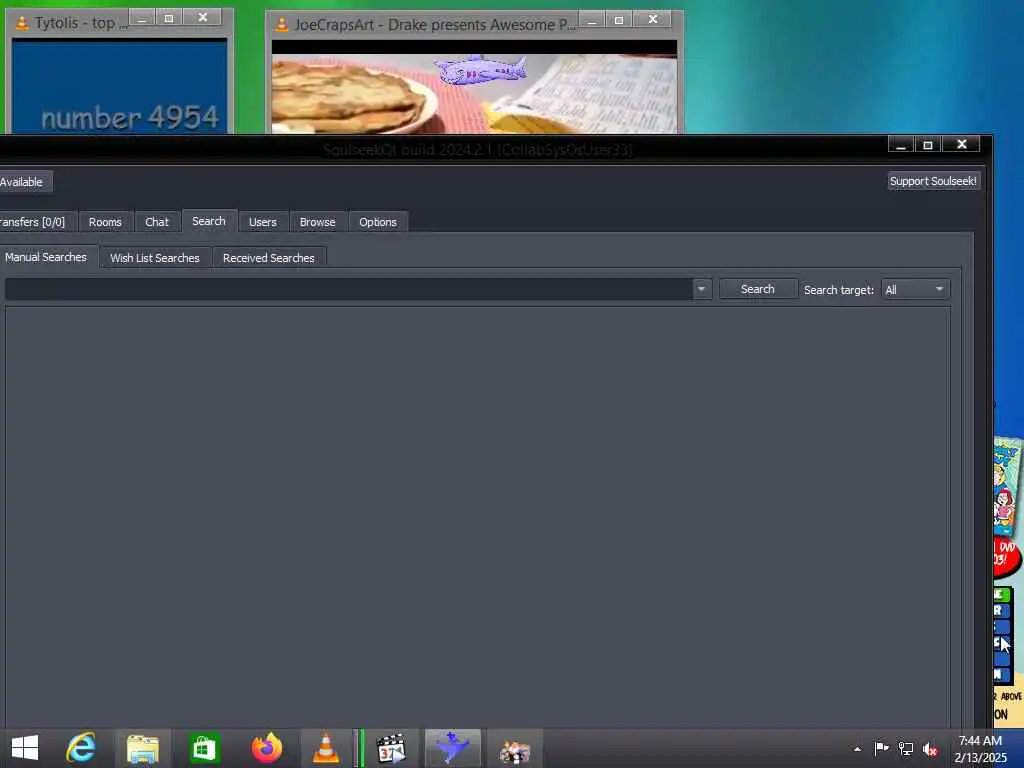Viewport: 1024px width, 768px height.
Task: Open the Users tab
Action: tap(263, 222)
